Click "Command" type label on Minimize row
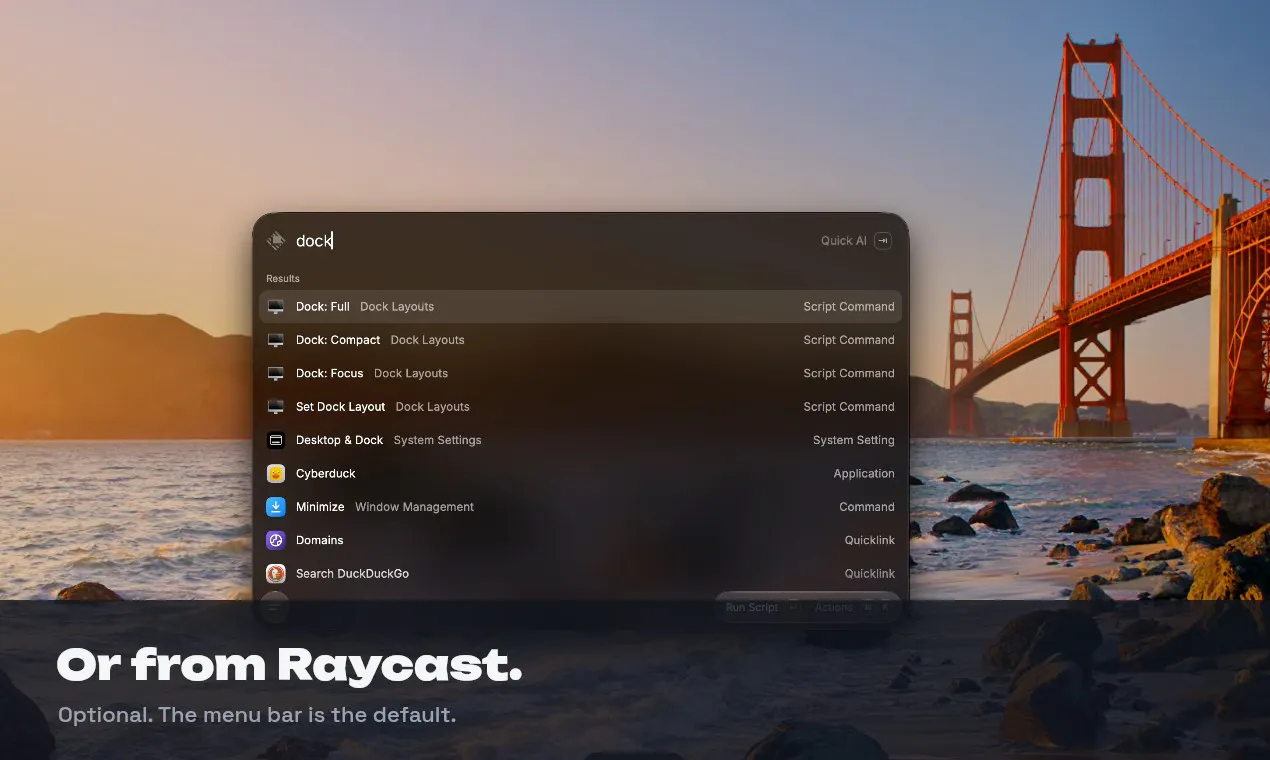1270x760 pixels. click(867, 507)
